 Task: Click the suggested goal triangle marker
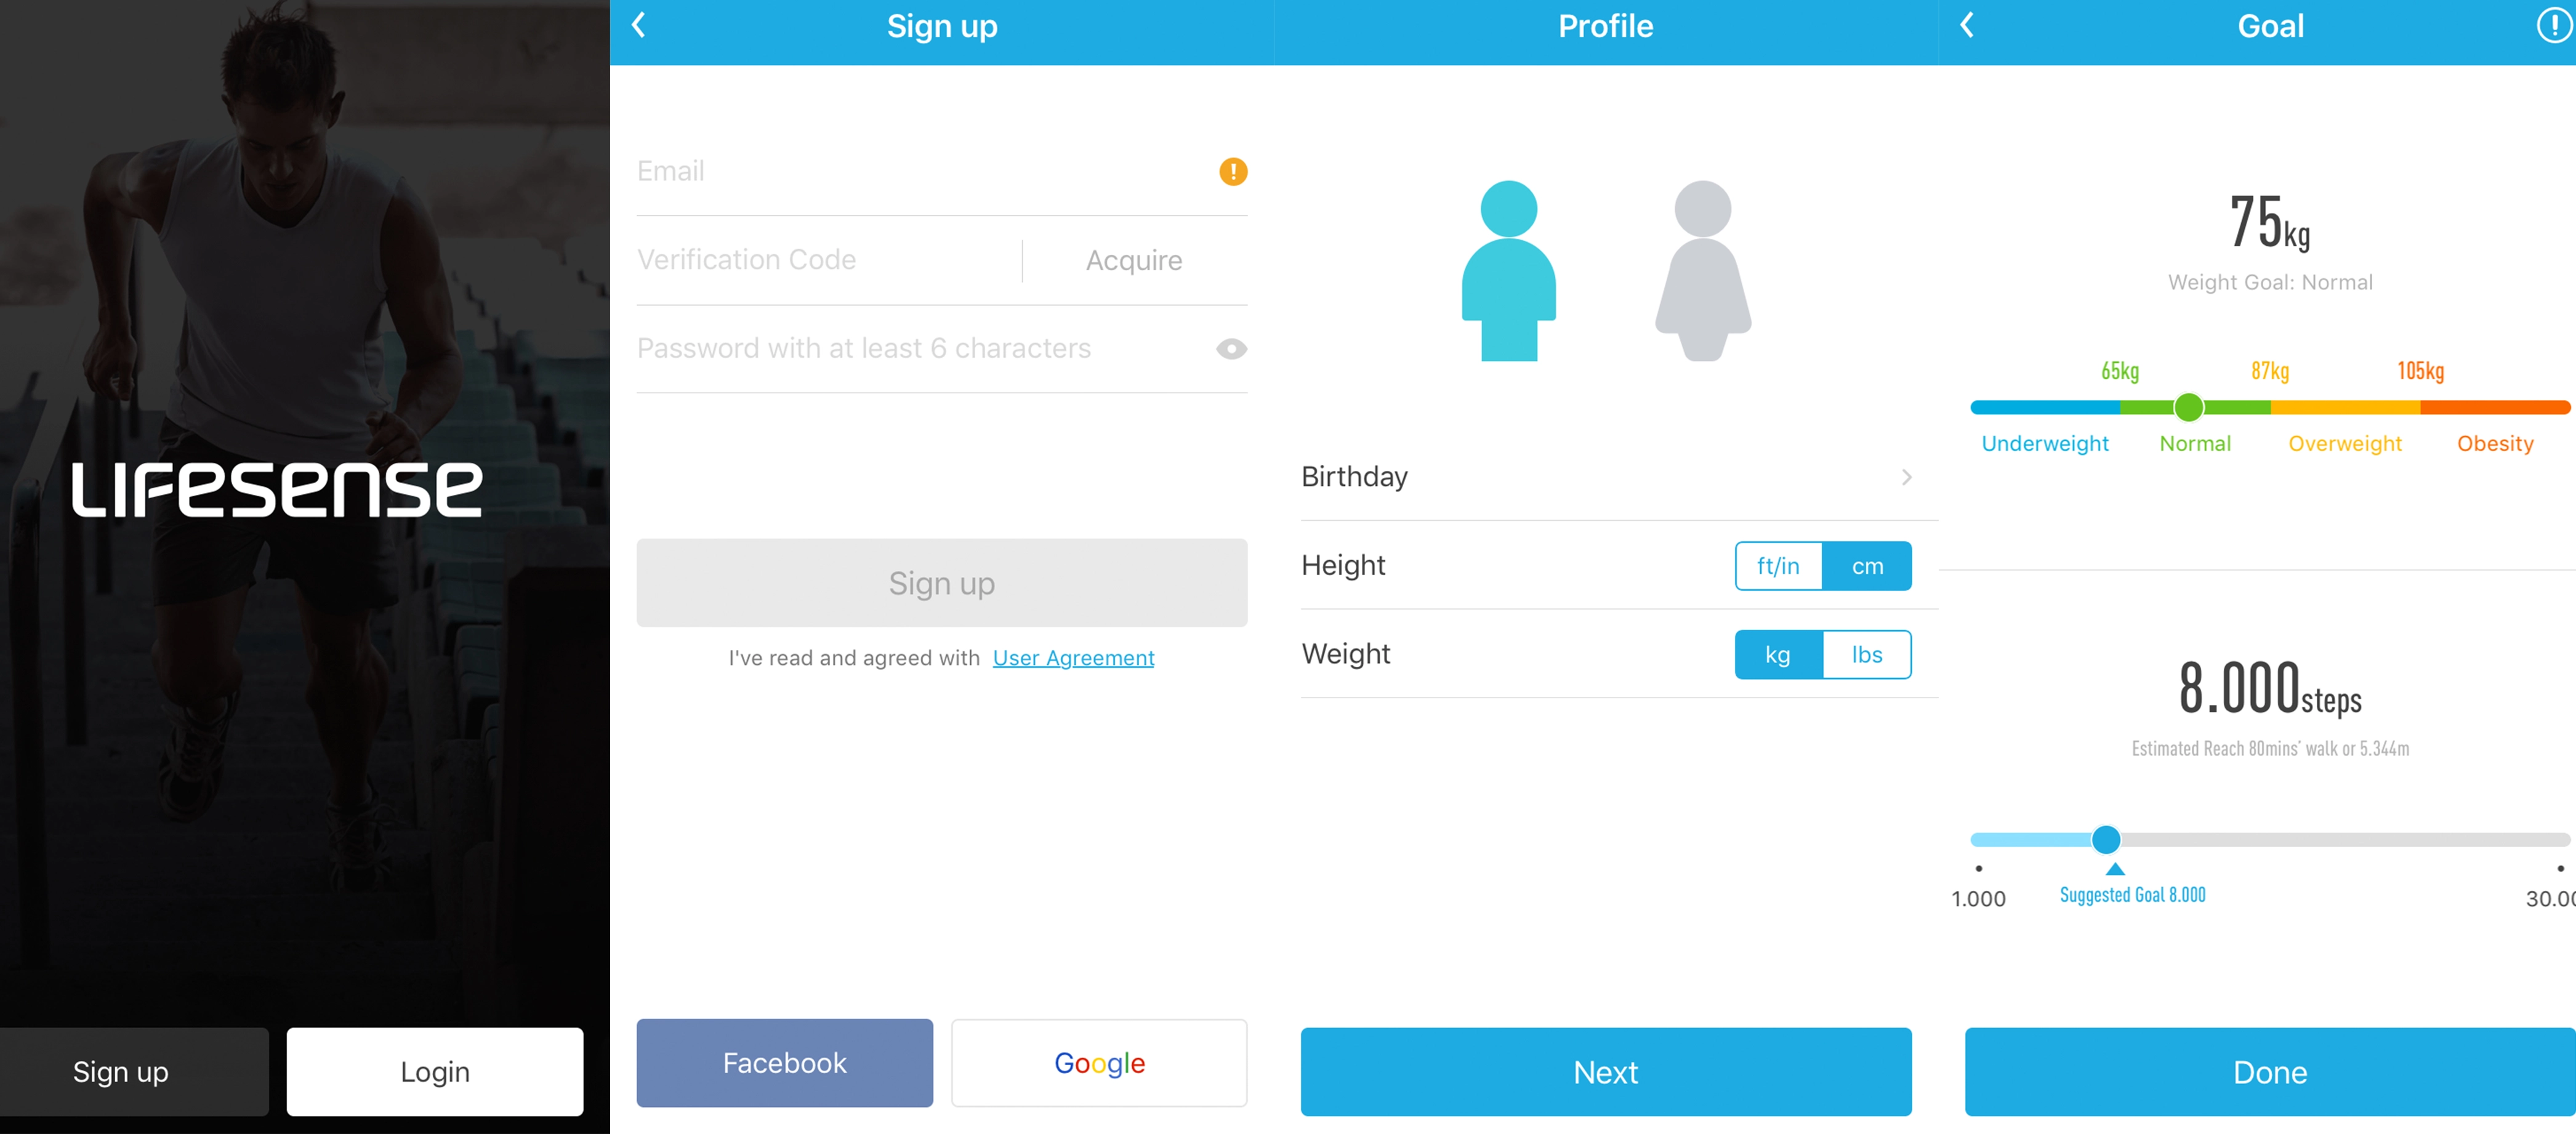coord(2114,869)
